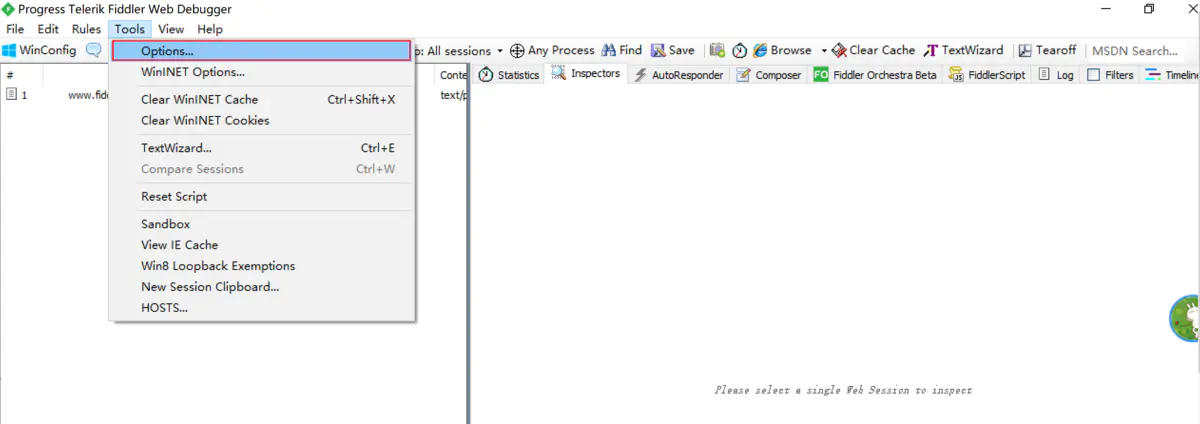Switch to the Timeline tab
This screenshot has height=424, width=1200.
1171,75
